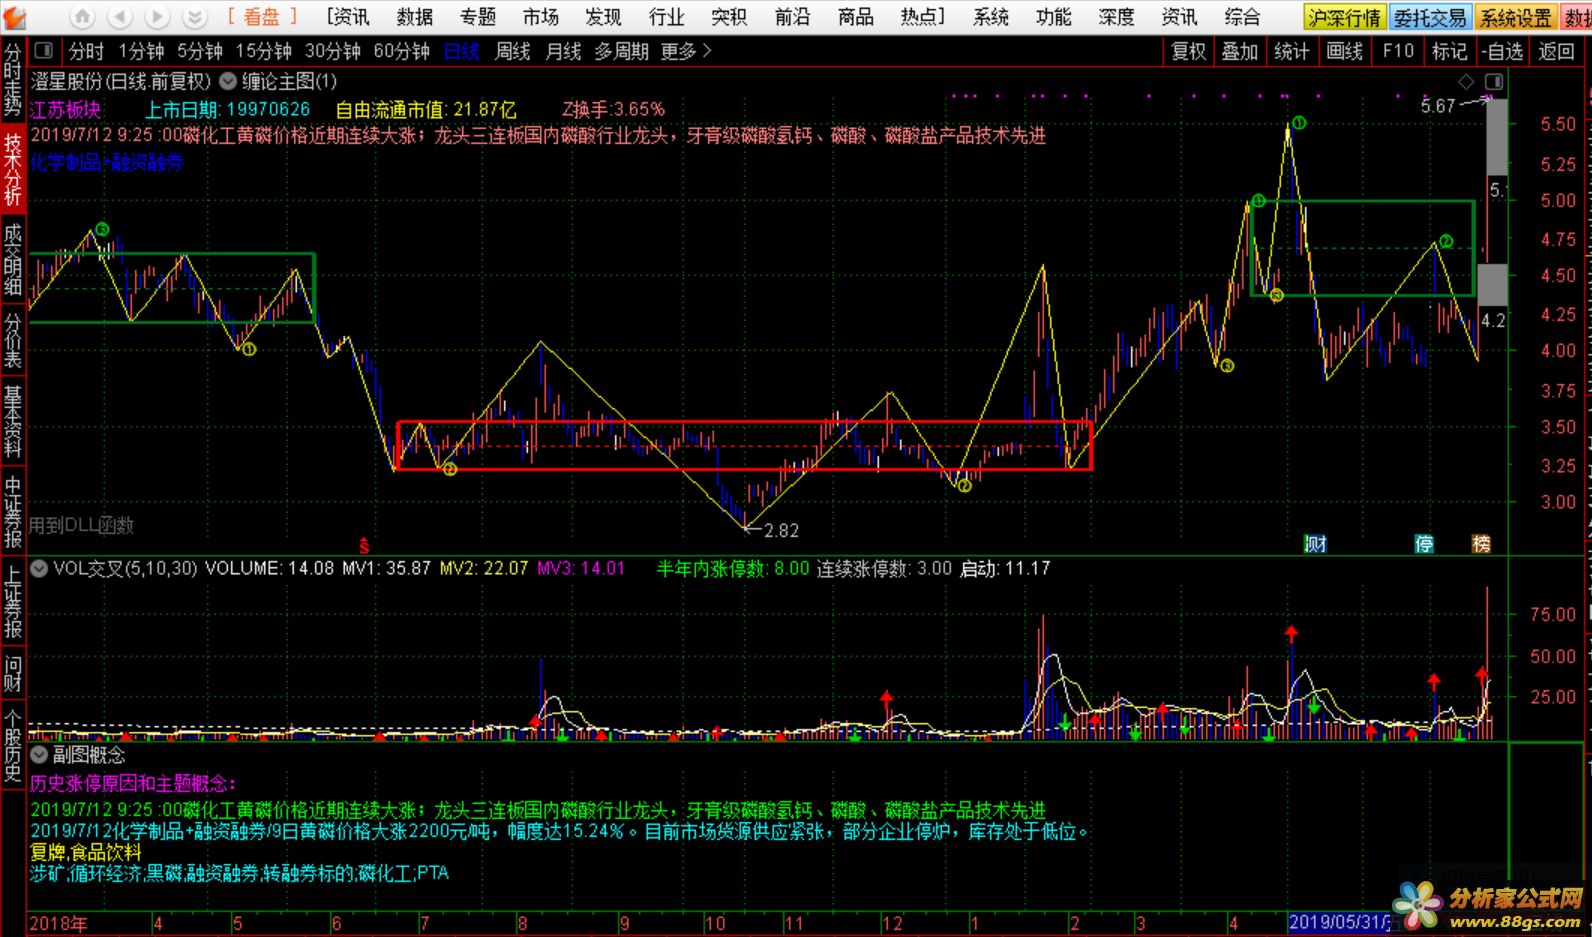Open the 资讯 menu next to 看盘
The width and height of the screenshot is (1592, 937).
point(348,17)
